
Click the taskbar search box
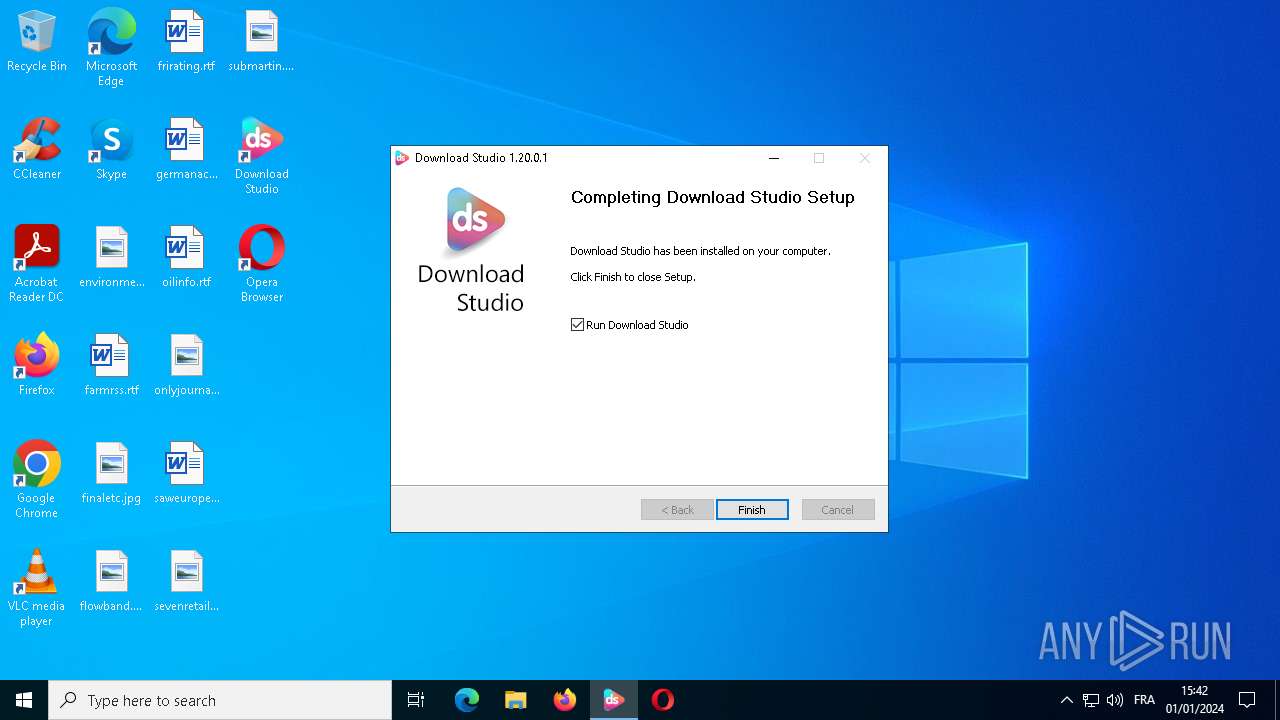[x=220, y=700]
